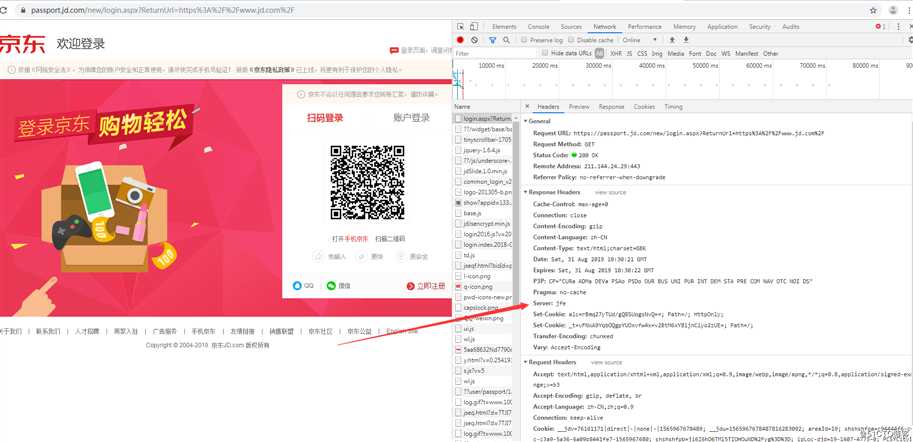Select jquery-1.6.4.js request row
Screen dimensions: 913x442
coord(483,150)
